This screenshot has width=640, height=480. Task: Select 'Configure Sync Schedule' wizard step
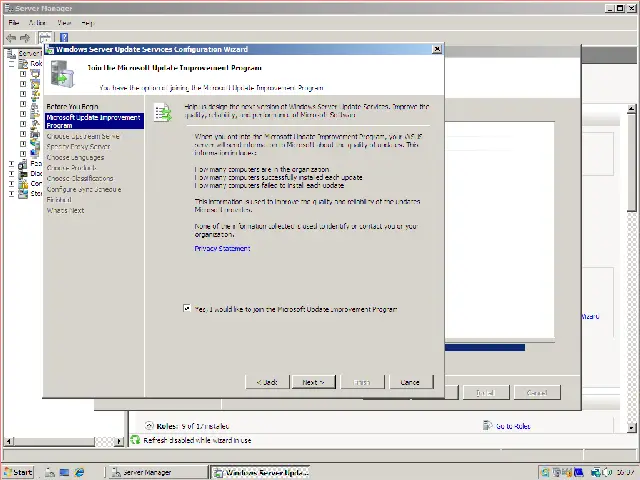[84, 189]
